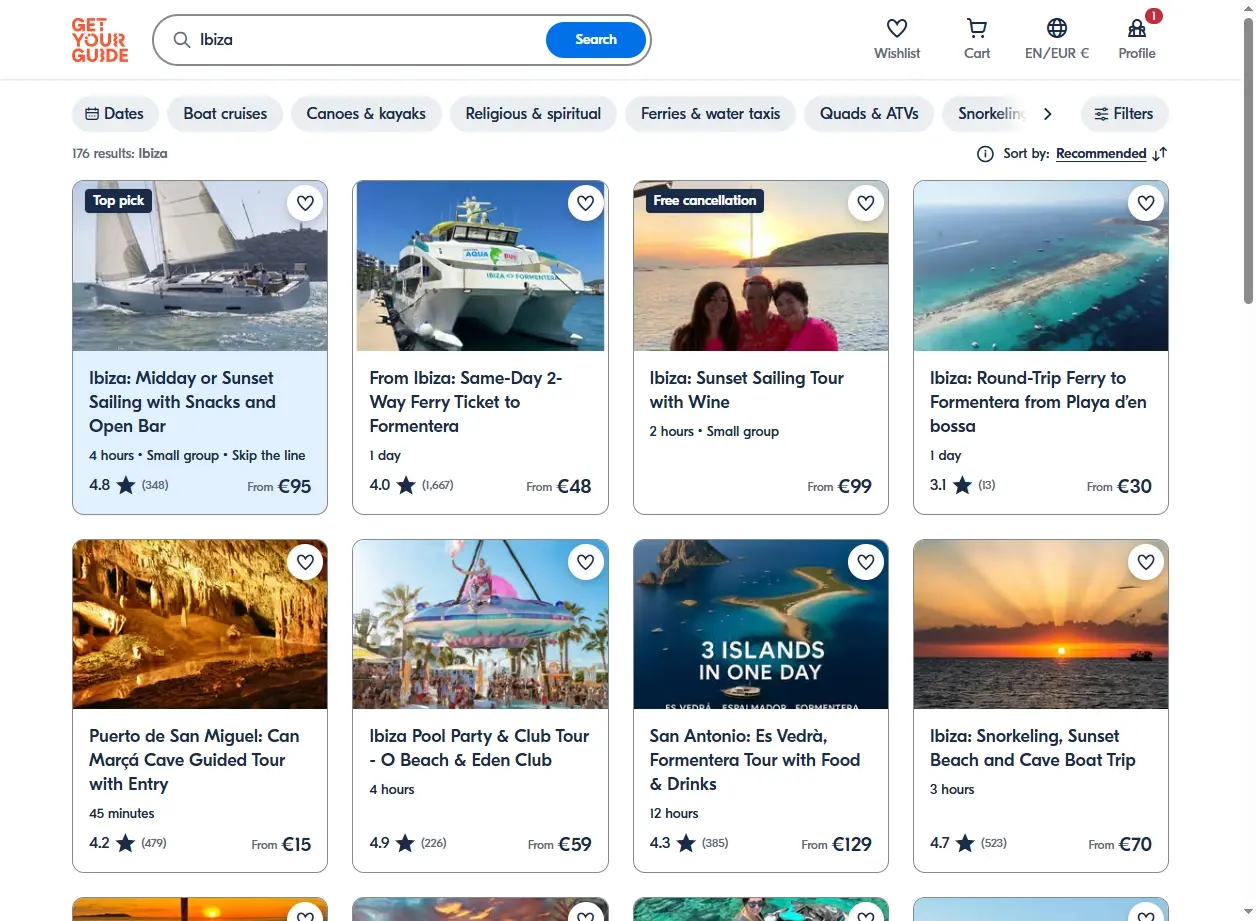This screenshot has width=1256, height=921.
Task: Wishlist the Same-Day 2-Way Ferry Ticket card
Action: 586,204
